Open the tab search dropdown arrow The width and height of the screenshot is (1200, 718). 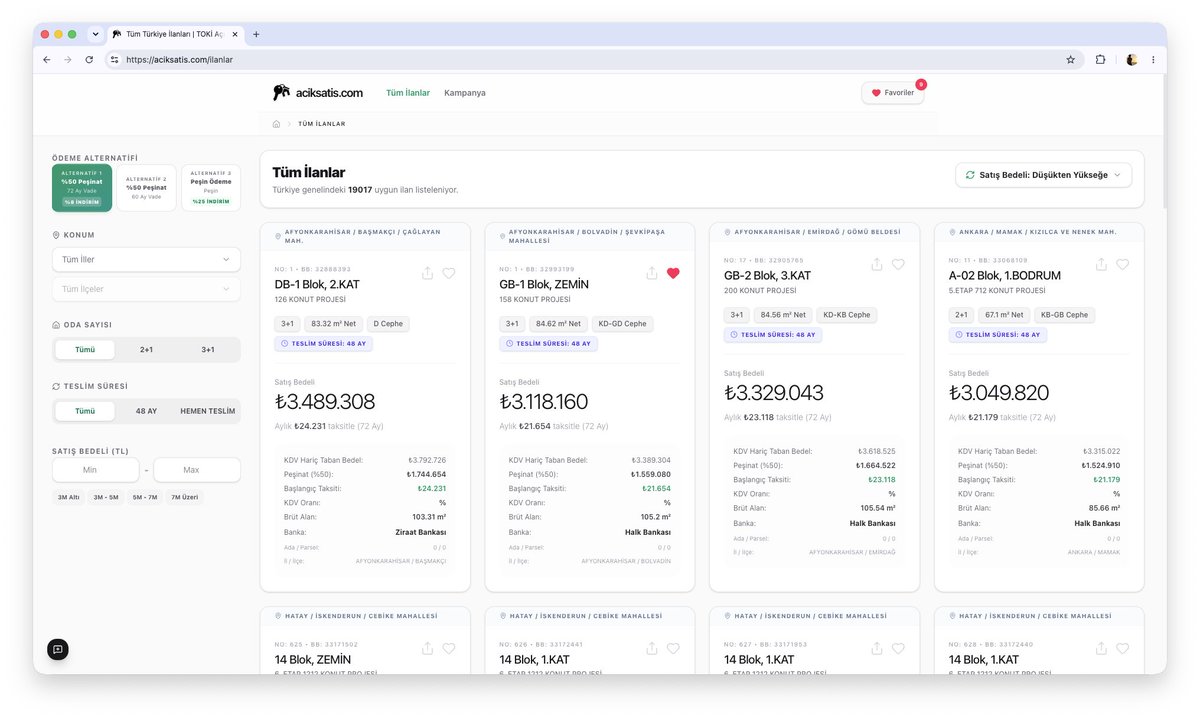(95, 34)
